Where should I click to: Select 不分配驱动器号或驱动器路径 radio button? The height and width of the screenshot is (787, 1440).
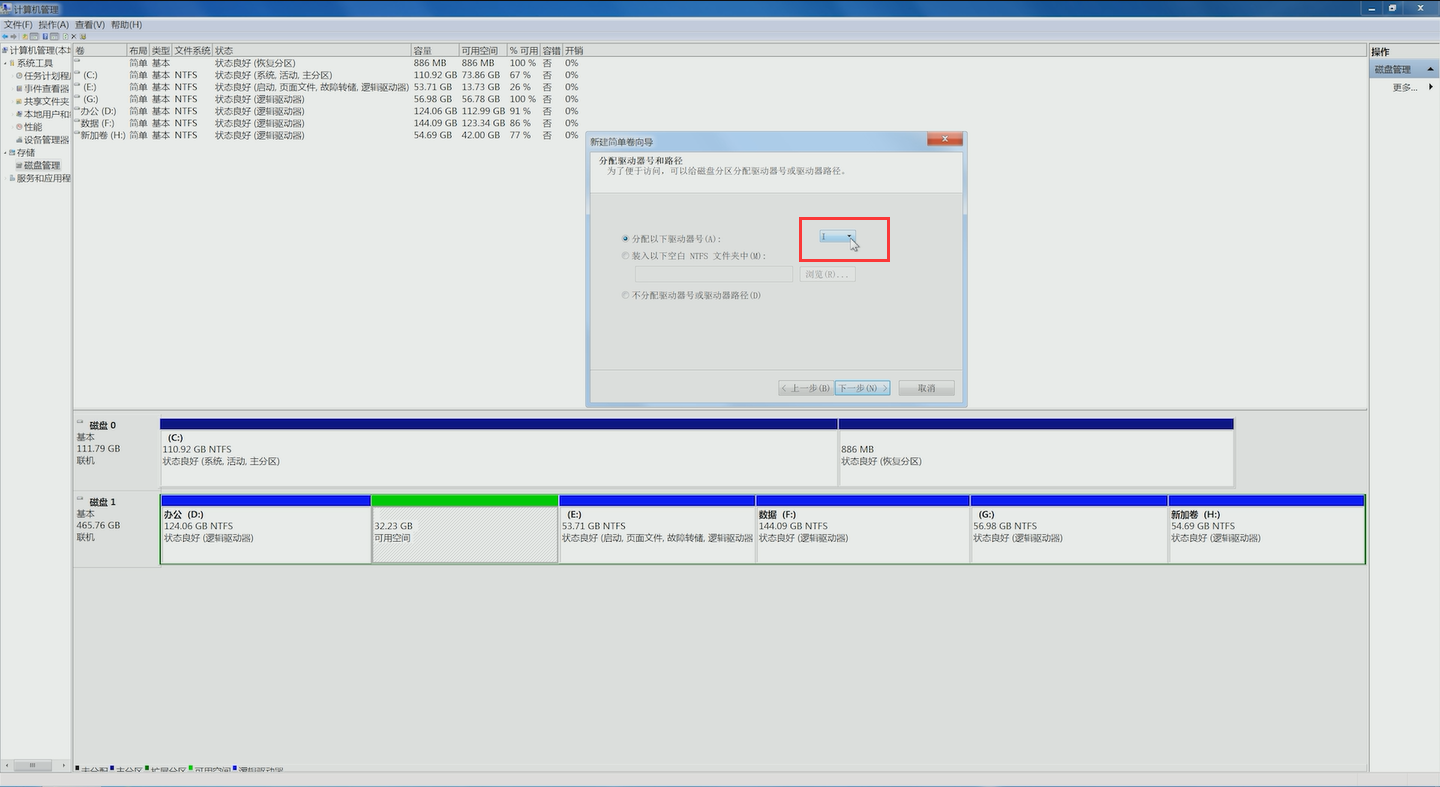[626, 295]
